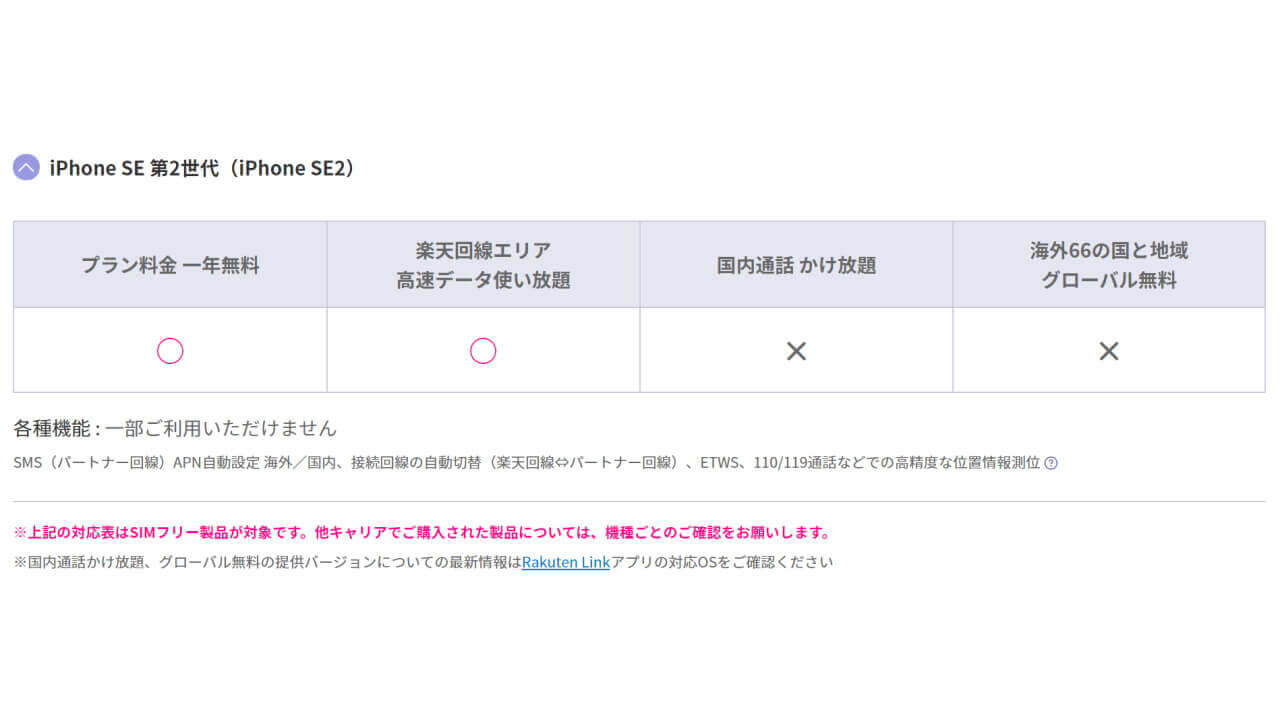Viewport: 1280px width, 720px height.
Task: Open the help question mark after 位置情報測位
Action: tap(1051, 463)
